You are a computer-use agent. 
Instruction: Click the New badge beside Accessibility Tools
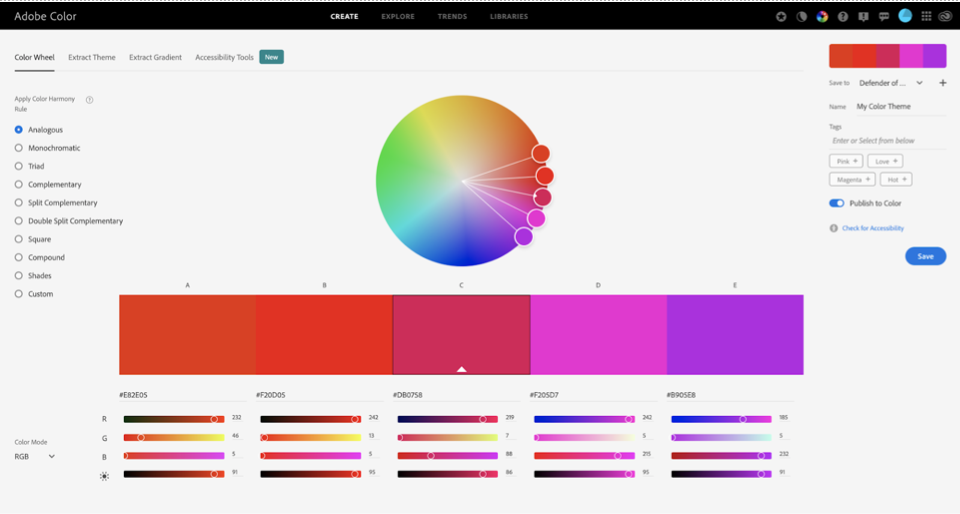[x=271, y=57]
